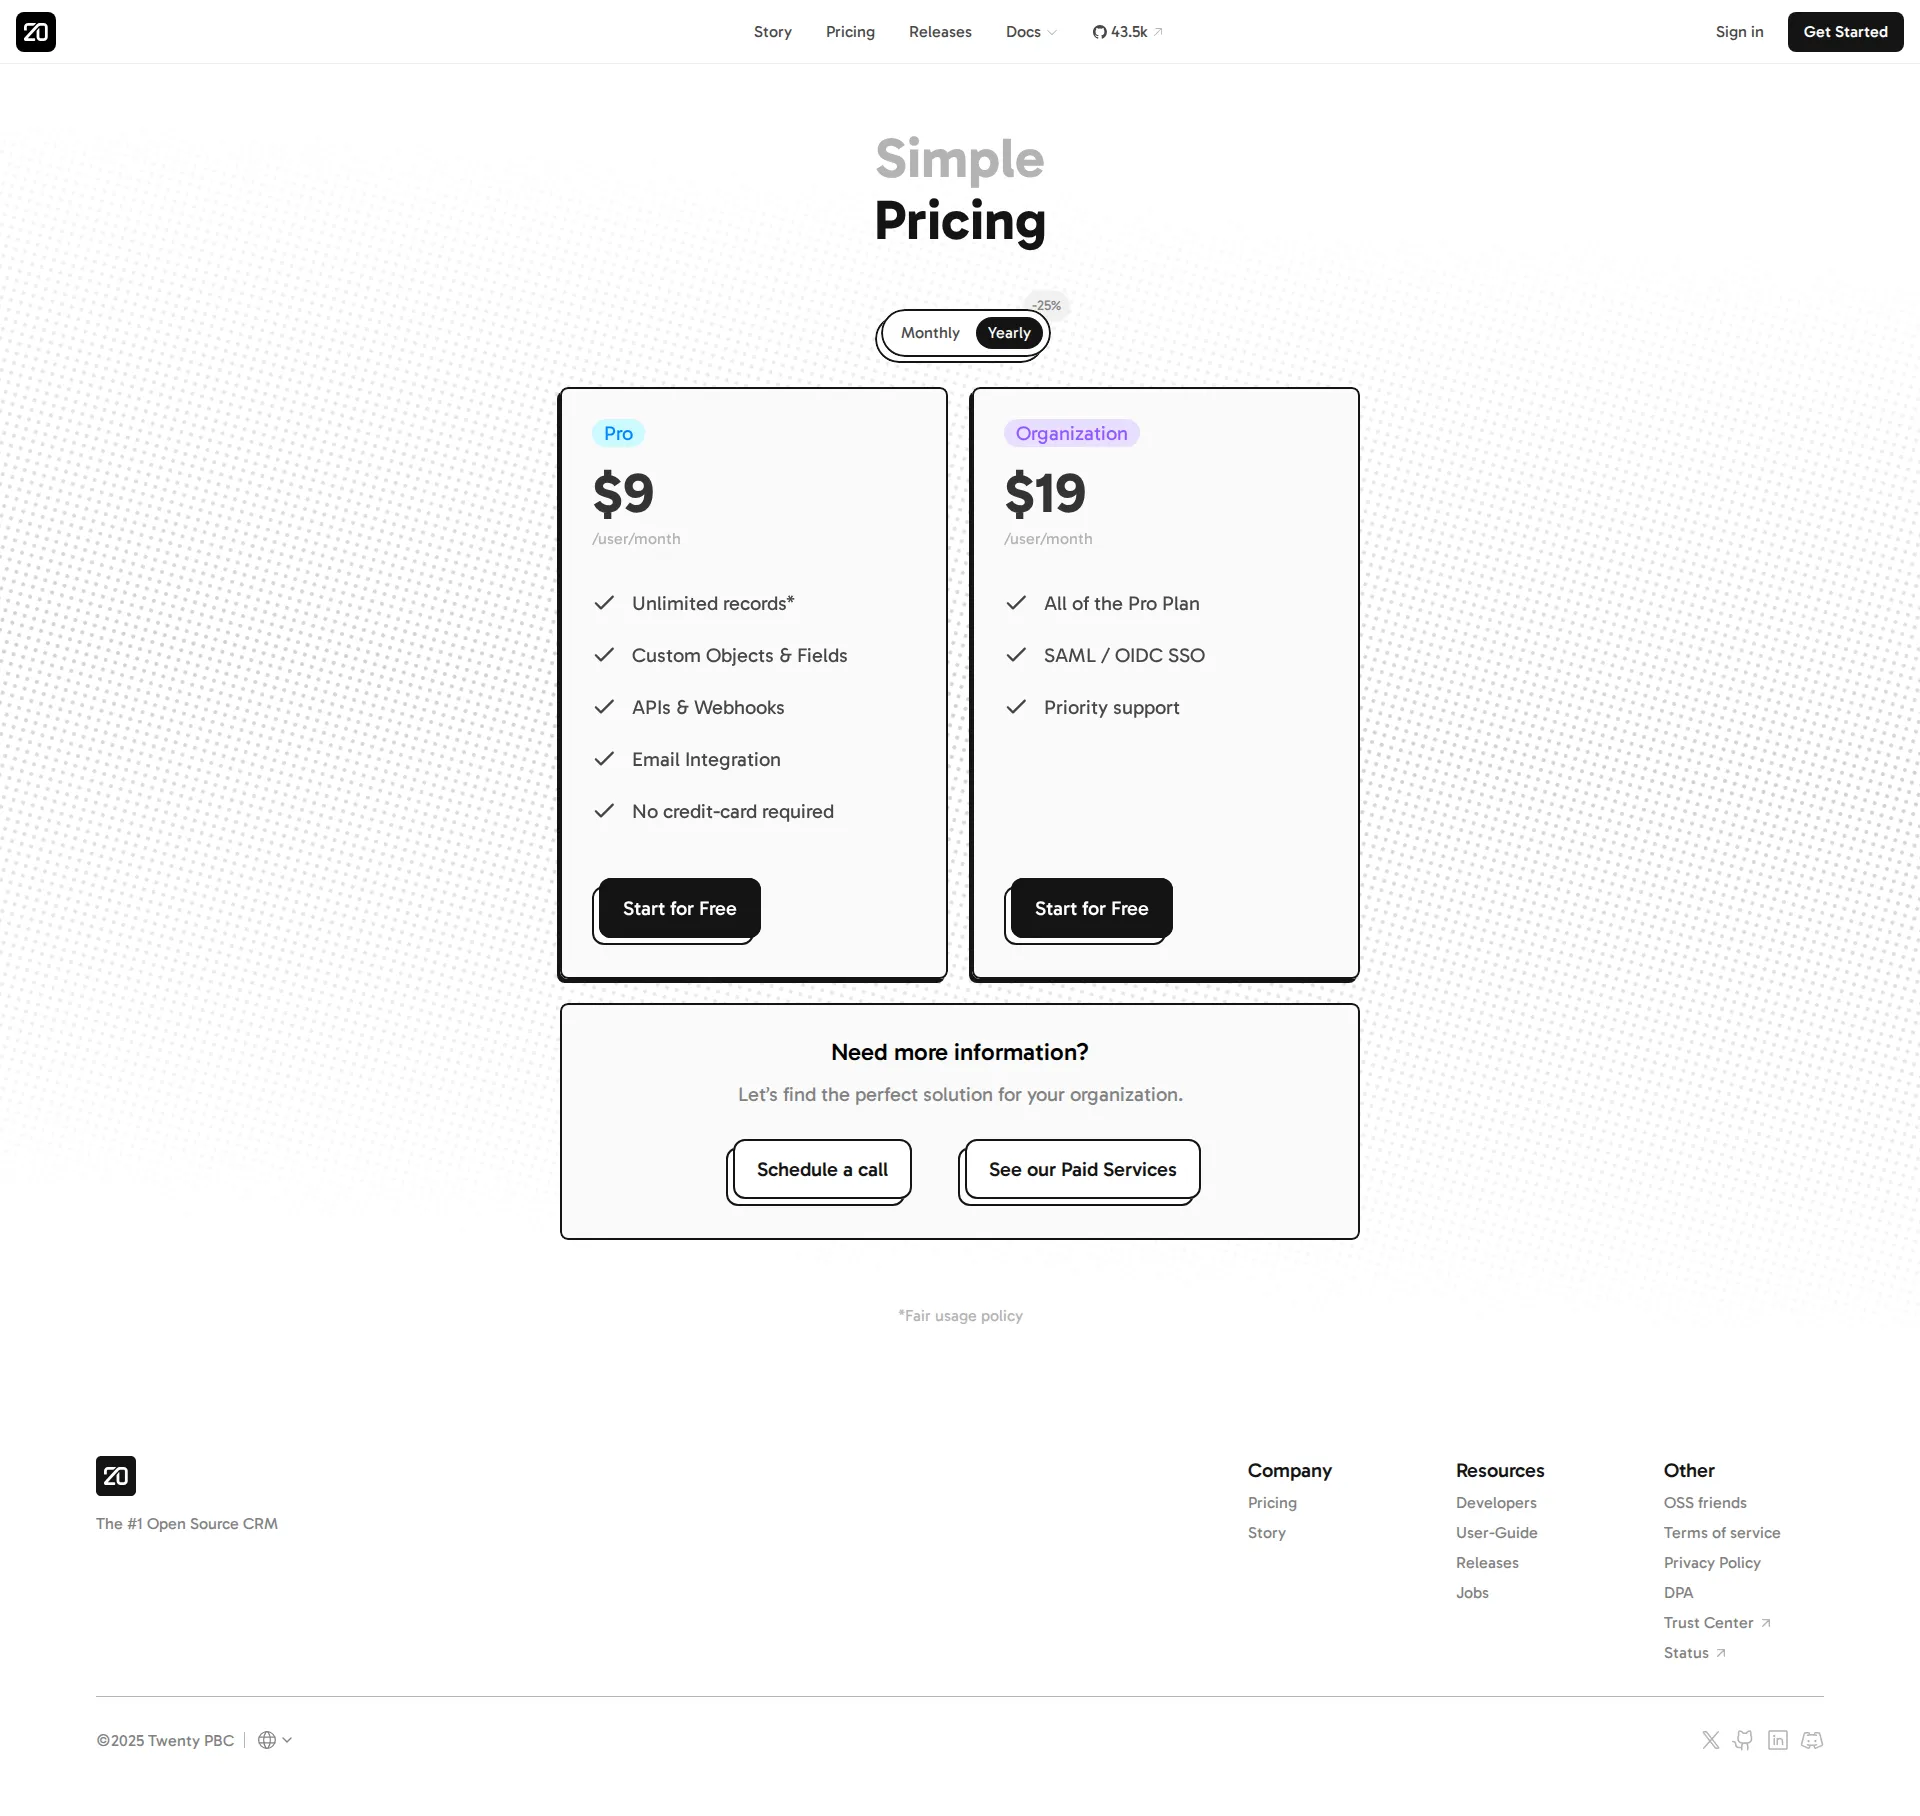Select Story in the top navigation
The width and height of the screenshot is (1920, 1816).
coord(772,31)
